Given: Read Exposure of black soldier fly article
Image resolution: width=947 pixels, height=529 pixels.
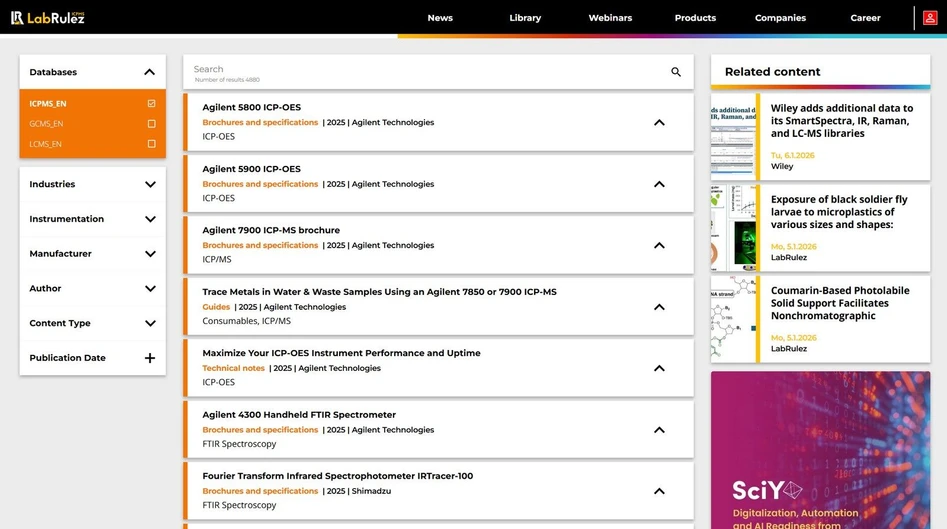Looking at the screenshot, I should [x=839, y=212].
